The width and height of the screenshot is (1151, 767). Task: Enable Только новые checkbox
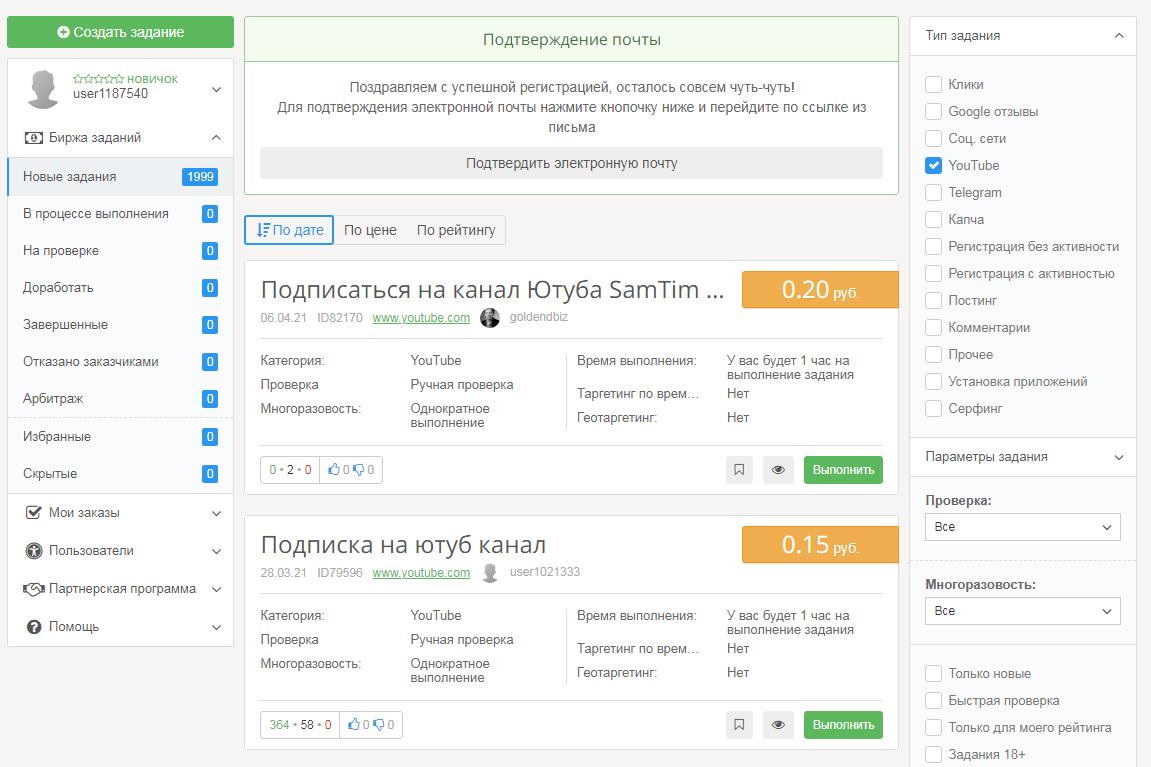(934, 674)
